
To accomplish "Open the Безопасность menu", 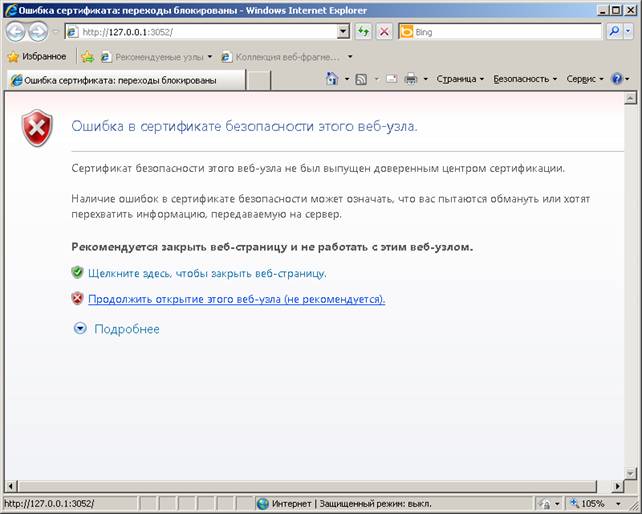I will (x=524, y=79).
